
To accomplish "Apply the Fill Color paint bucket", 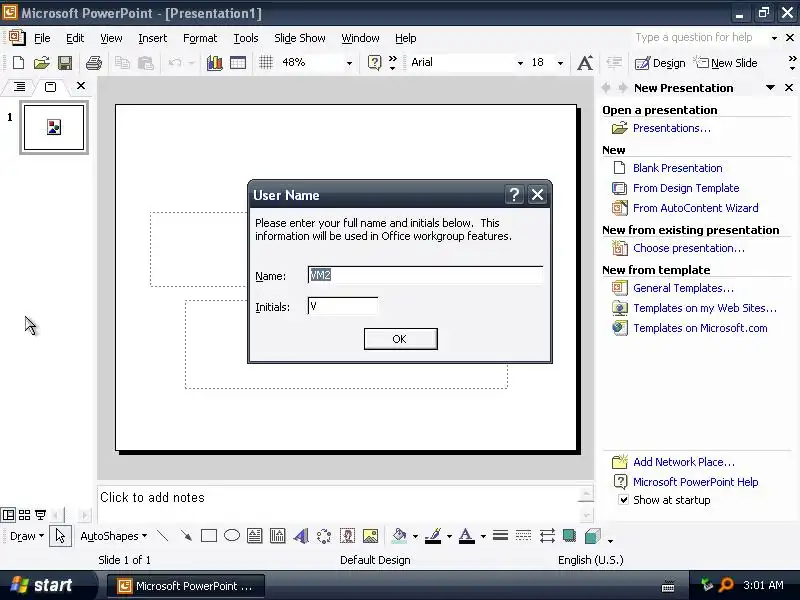I will 399,536.
